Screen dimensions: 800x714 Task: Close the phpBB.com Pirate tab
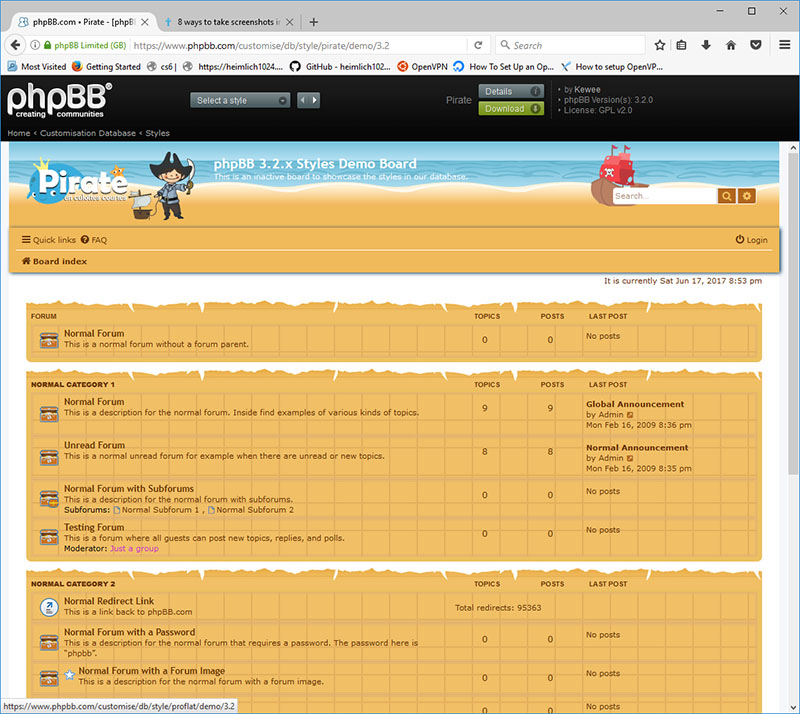click(145, 22)
